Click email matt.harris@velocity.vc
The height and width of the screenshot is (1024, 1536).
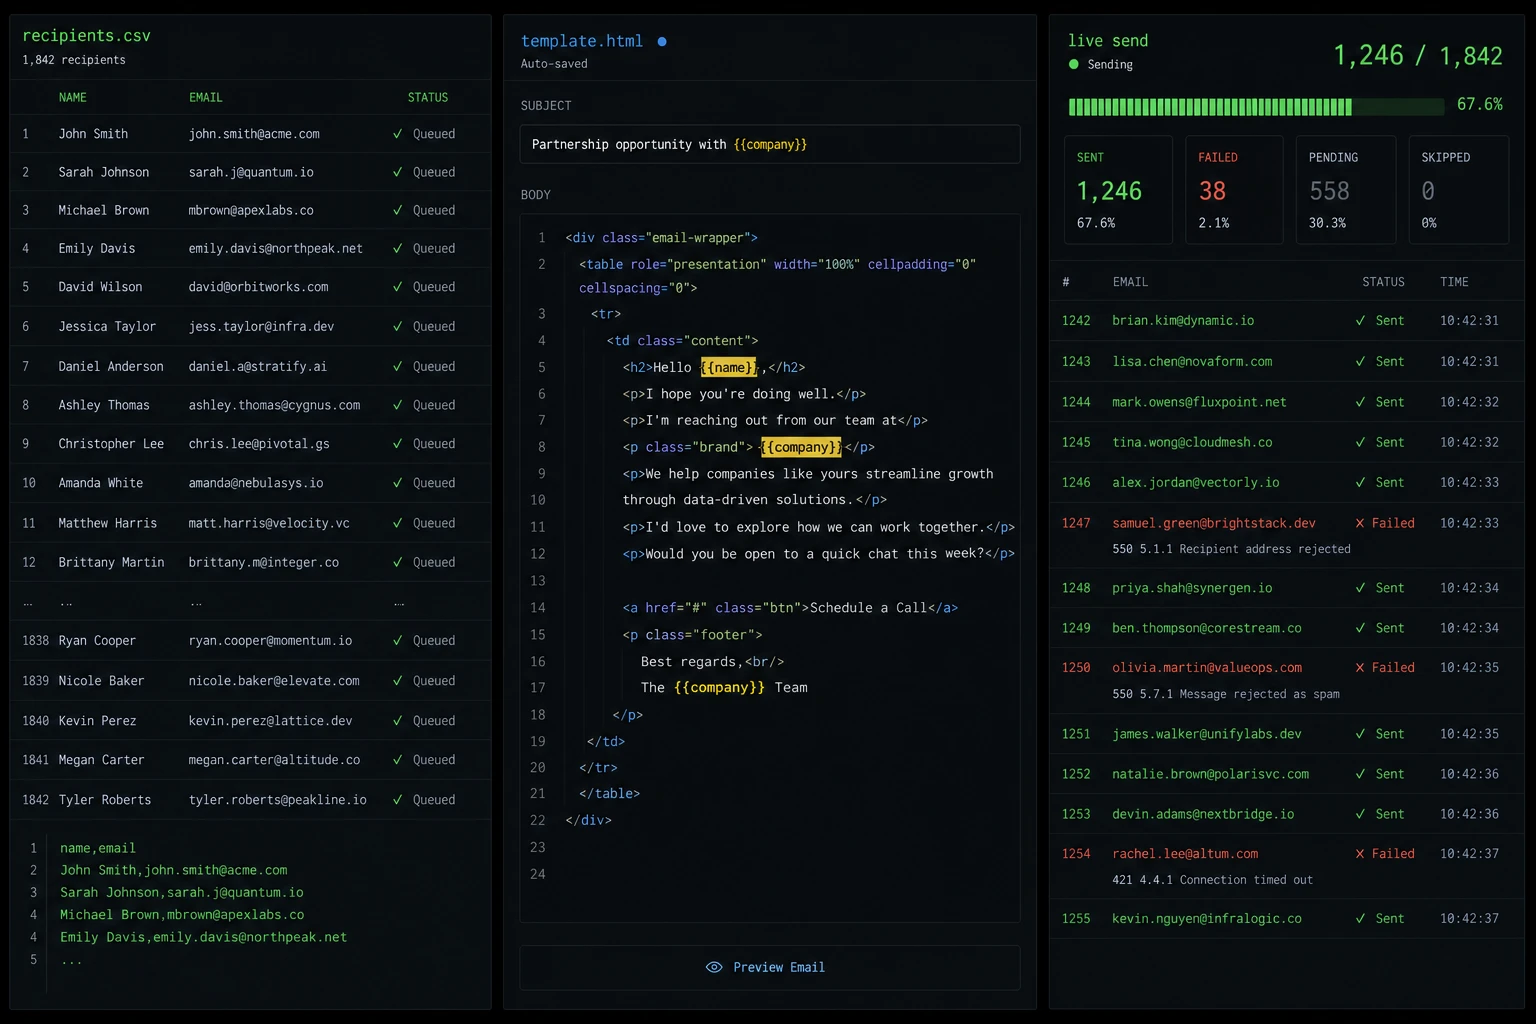[x=269, y=523]
